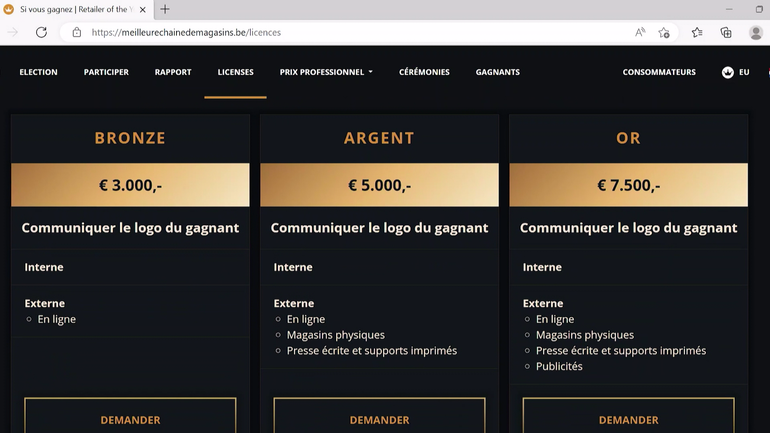This screenshot has width=770, height=433.
Task: View site info via the lock icon
Action: 77,32
